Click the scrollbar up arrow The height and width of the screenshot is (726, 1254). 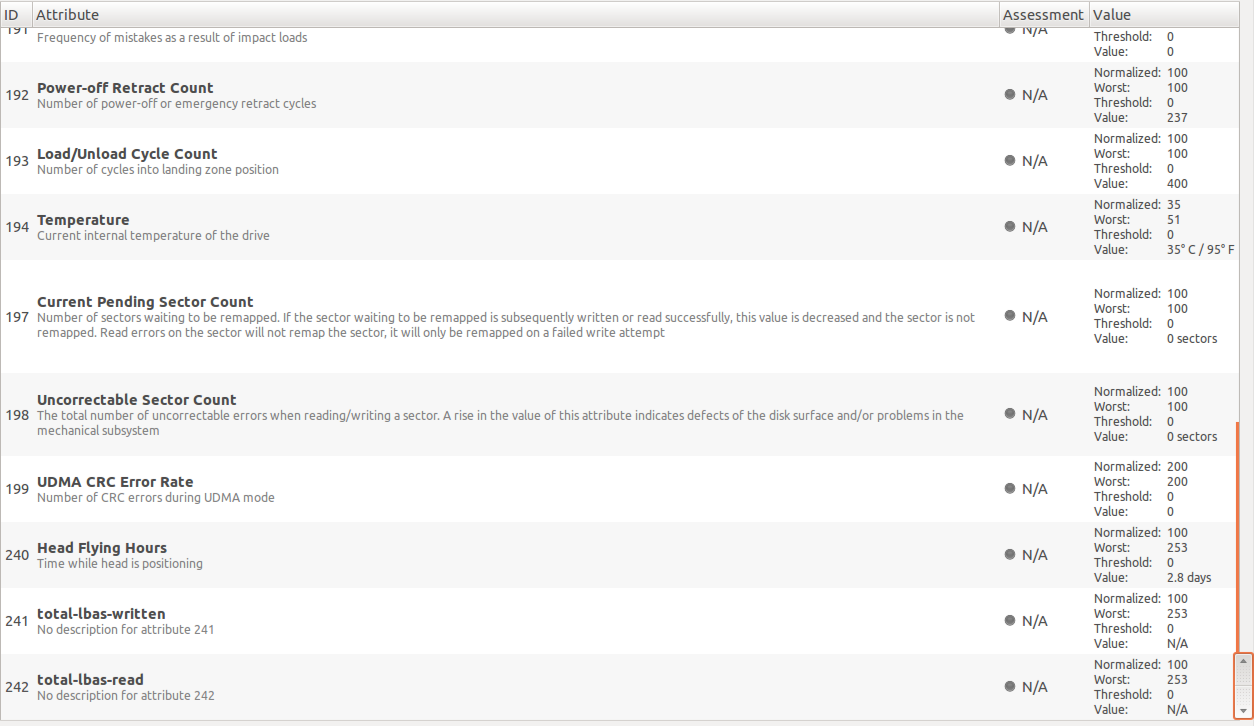point(1243,661)
